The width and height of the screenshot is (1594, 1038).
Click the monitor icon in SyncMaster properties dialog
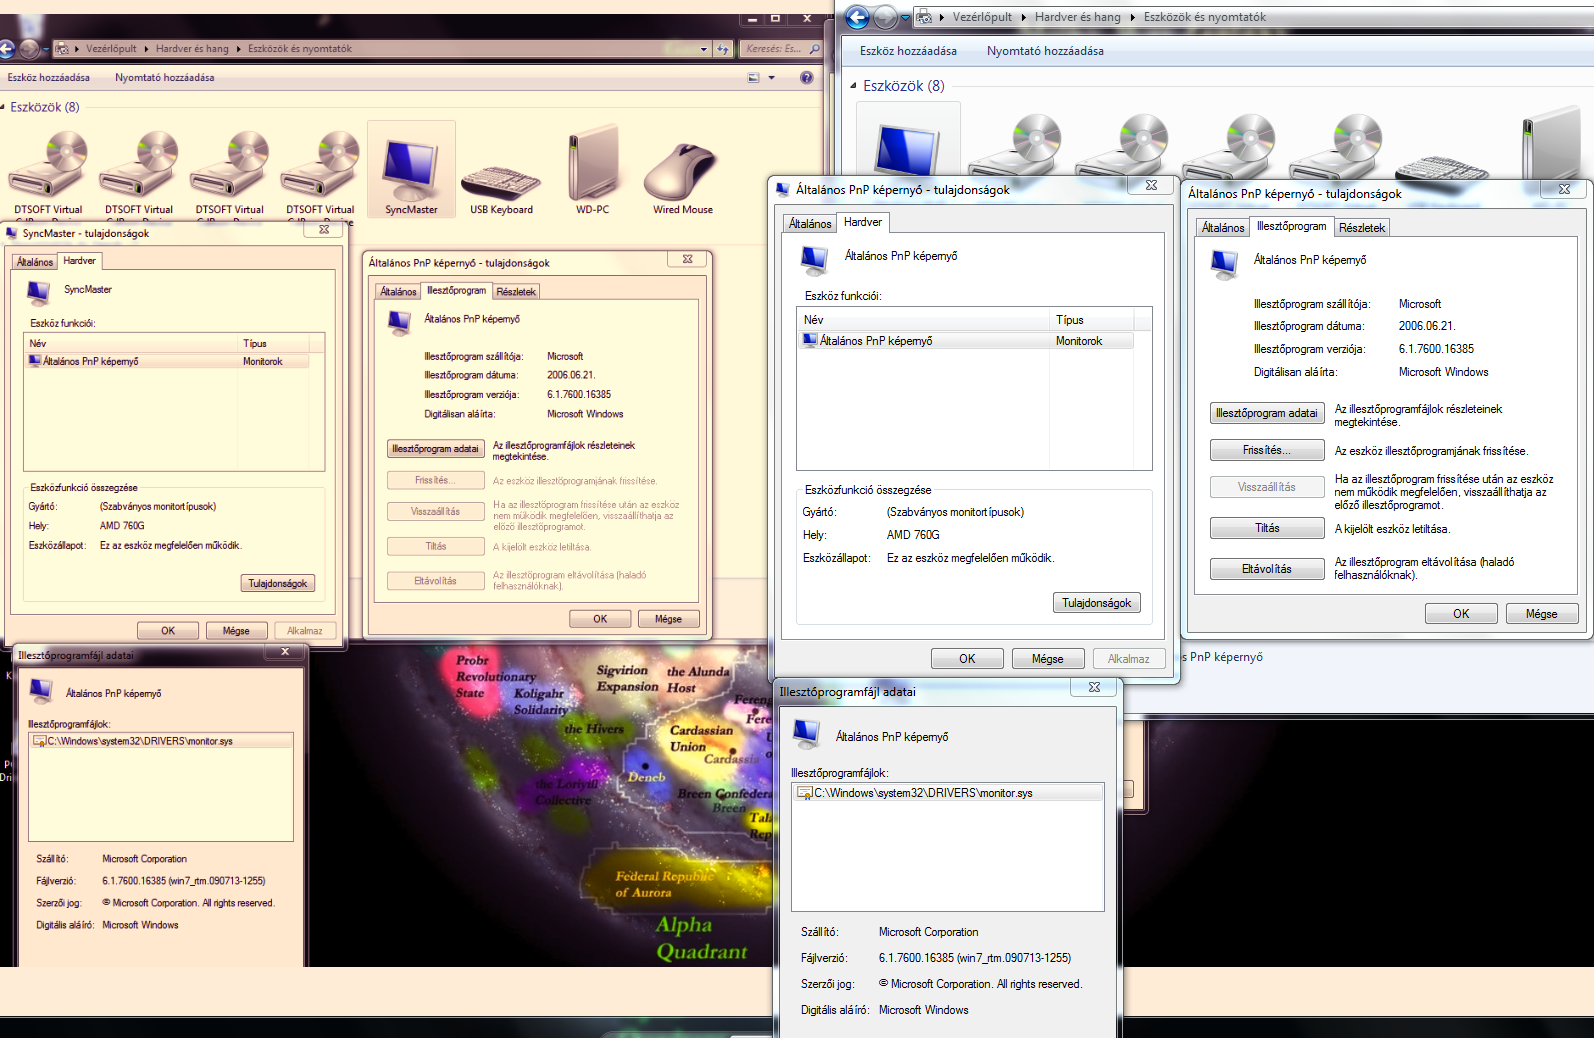pyautogui.click(x=38, y=291)
